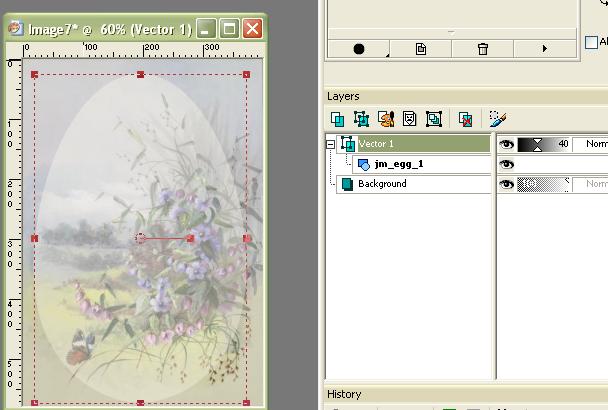The image size is (608, 410).
Task: Click the Background layer icon
Action: click(x=347, y=184)
